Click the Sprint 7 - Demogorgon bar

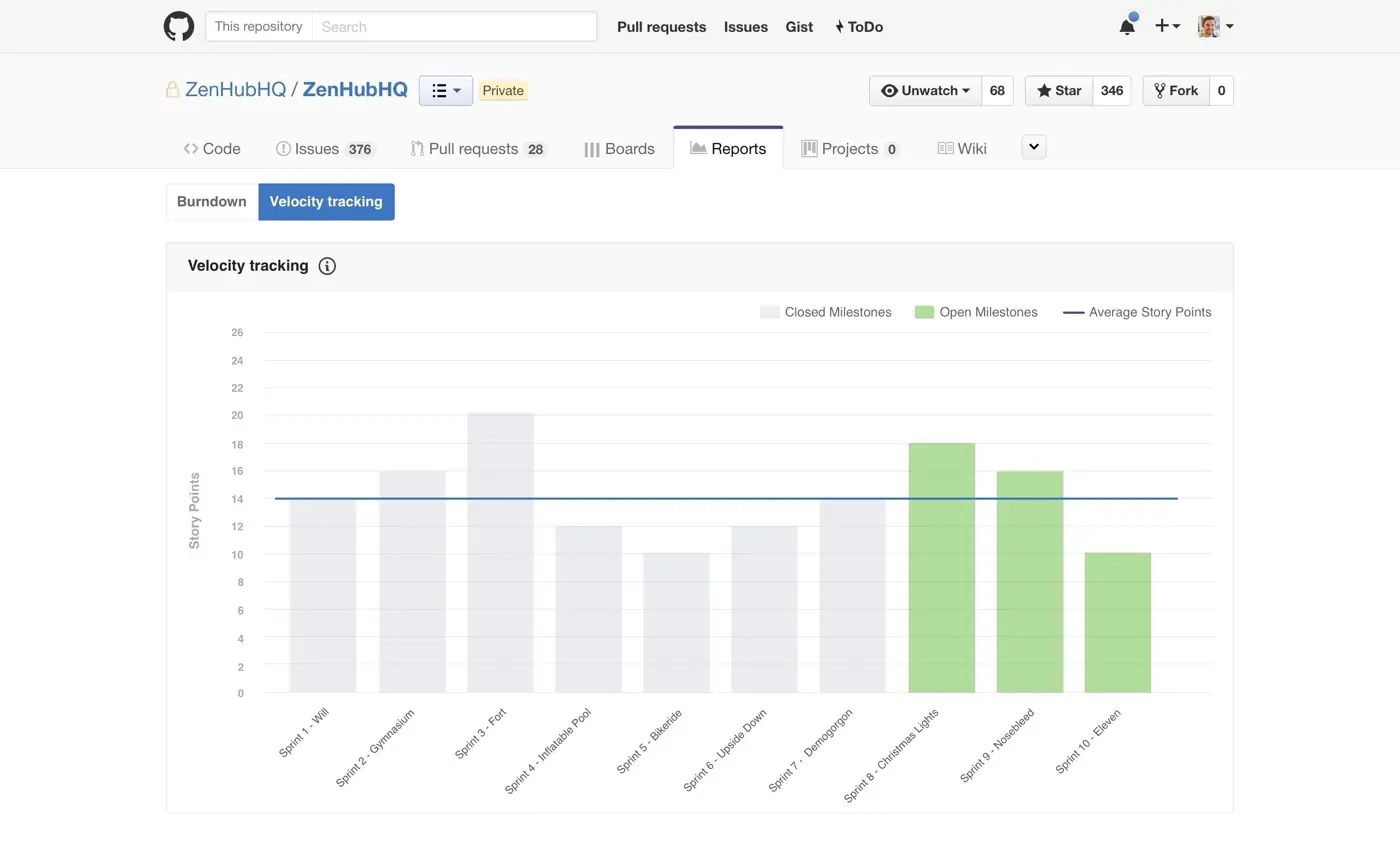pyautogui.click(x=853, y=596)
